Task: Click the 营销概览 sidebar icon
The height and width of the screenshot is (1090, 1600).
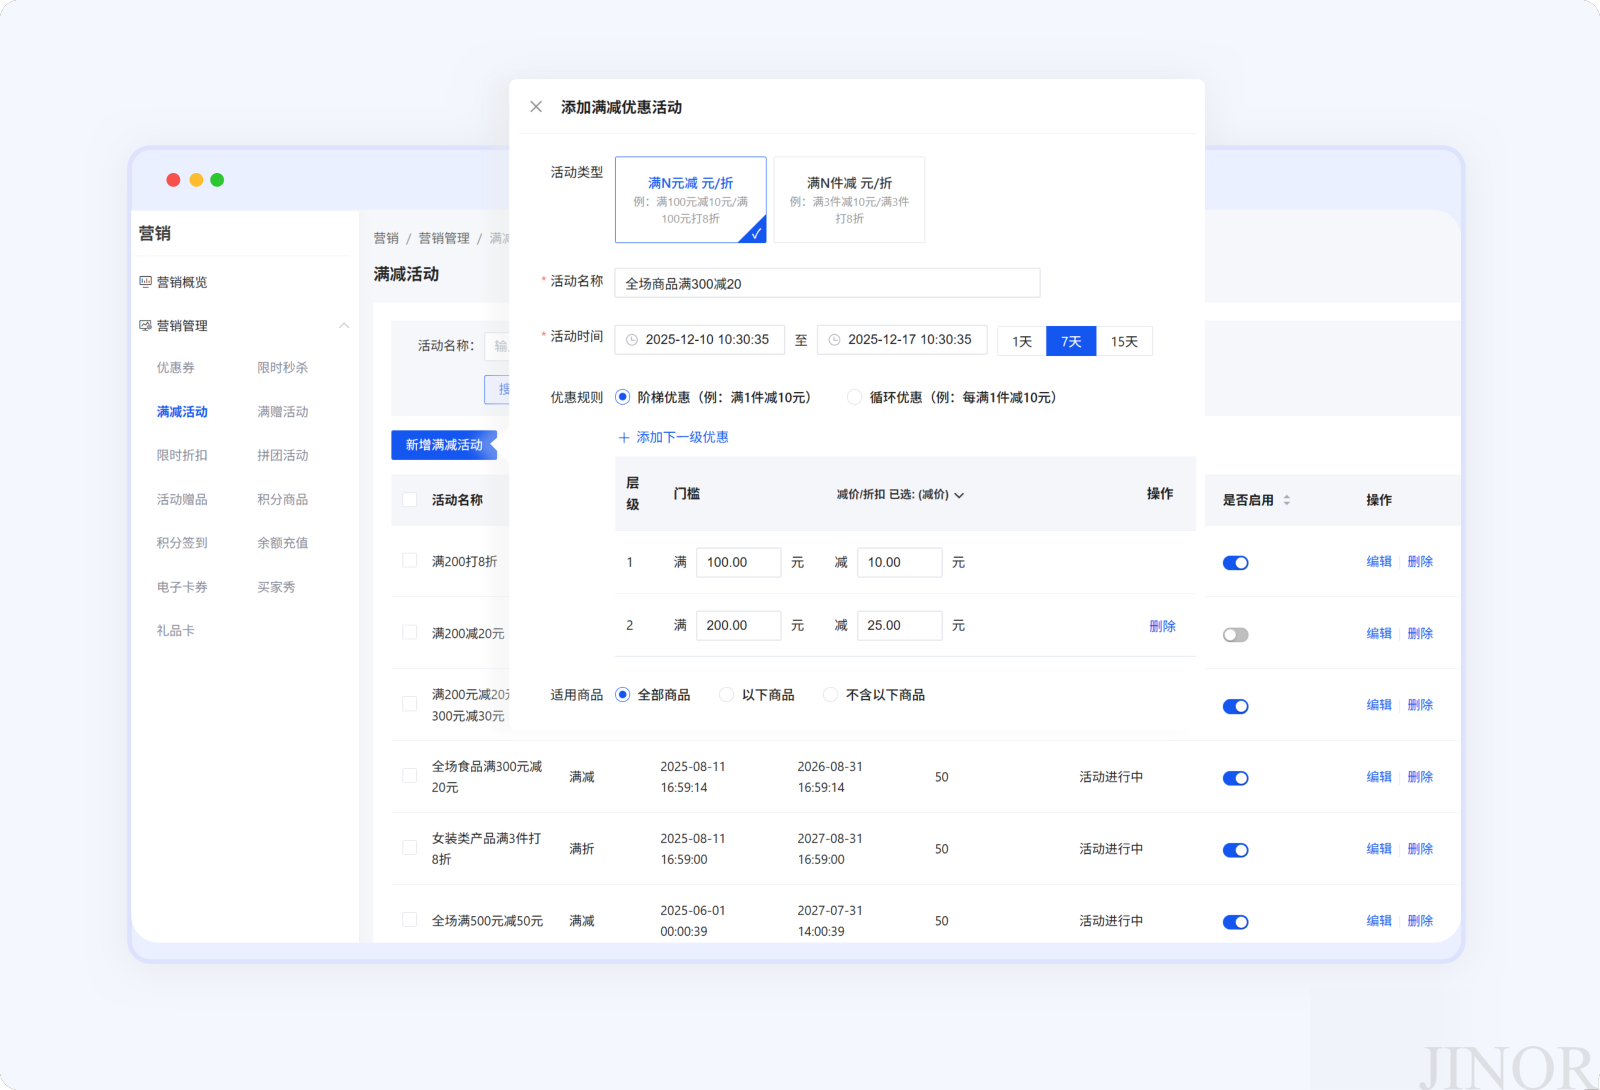Action: (x=146, y=282)
